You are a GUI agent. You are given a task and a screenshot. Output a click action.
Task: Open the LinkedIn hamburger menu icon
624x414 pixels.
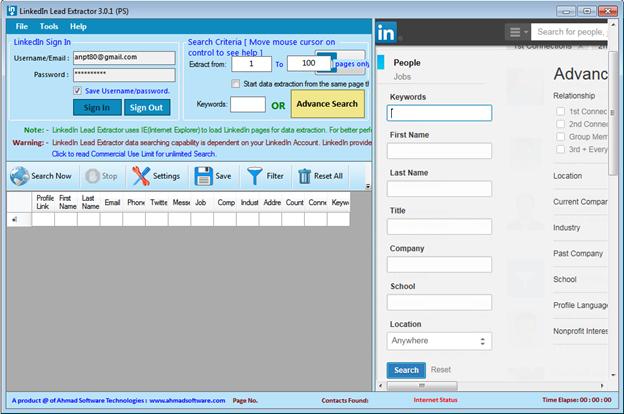tap(515, 33)
